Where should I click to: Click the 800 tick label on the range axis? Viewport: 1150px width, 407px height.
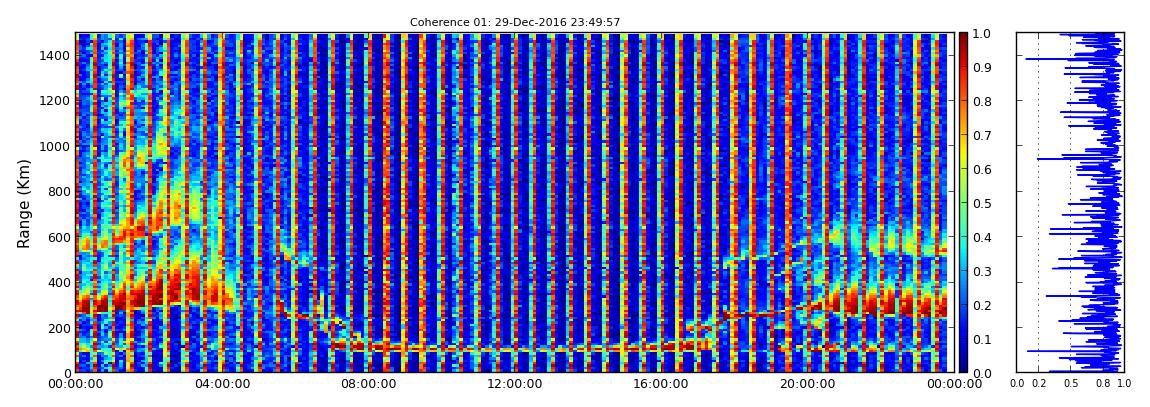click(x=58, y=191)
